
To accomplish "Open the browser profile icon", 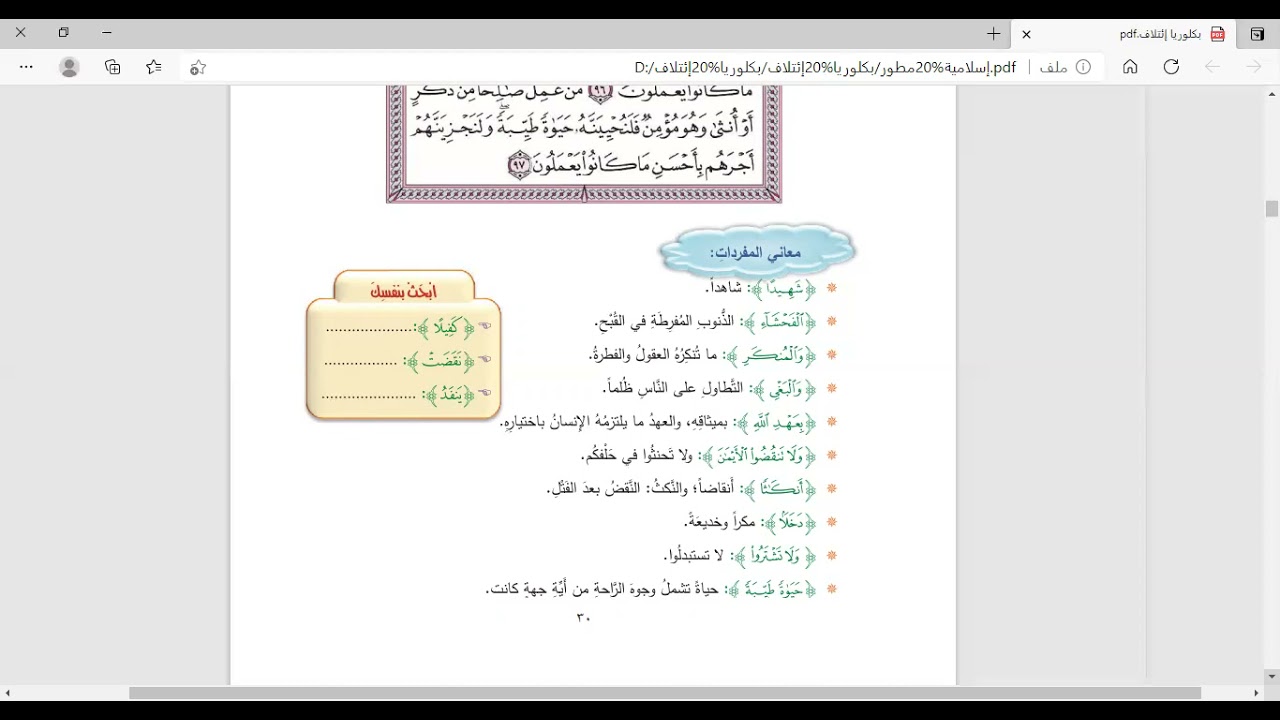I will (69, 67).
